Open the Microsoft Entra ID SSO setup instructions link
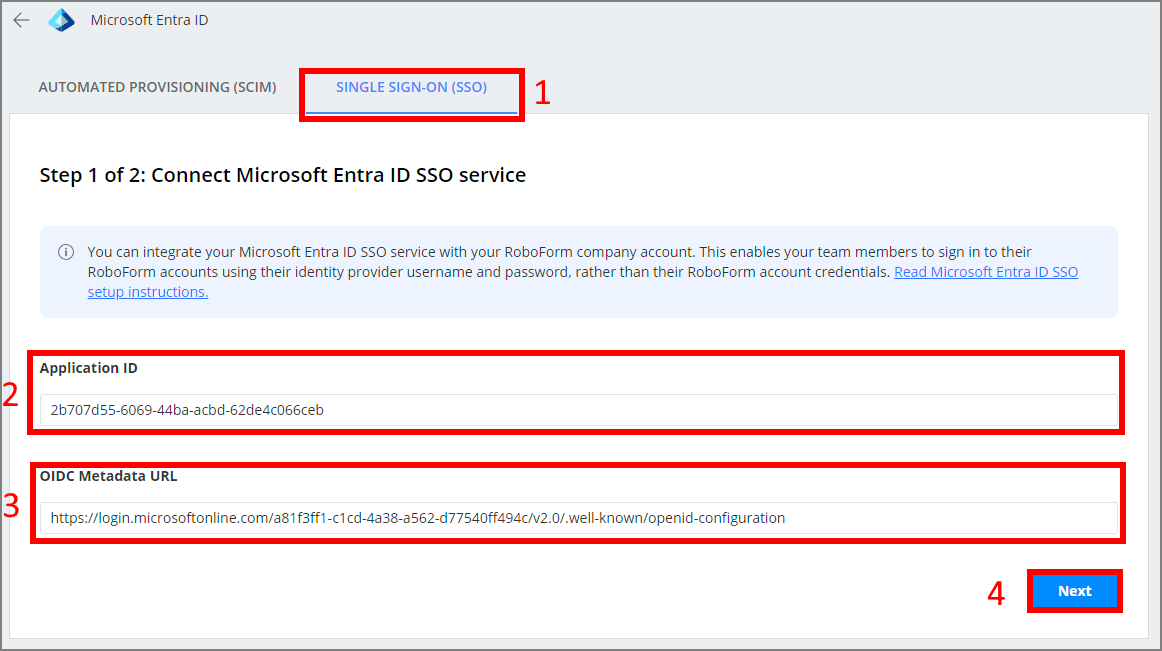Image resolution: width=1162 pixels, height=651 pixels. pyautogui.click(x=985, y=271)
